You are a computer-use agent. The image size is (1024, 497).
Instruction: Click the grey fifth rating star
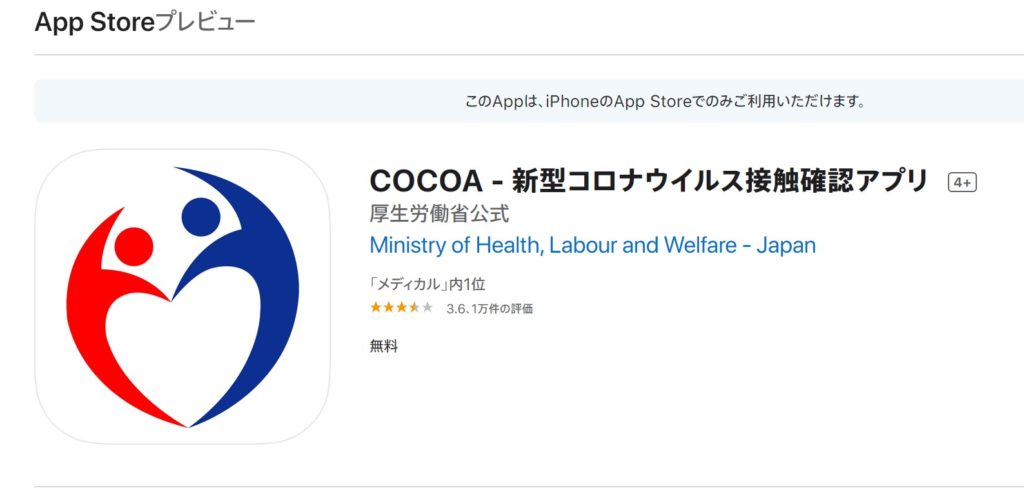pyautogui.click(x=427, y=307)
